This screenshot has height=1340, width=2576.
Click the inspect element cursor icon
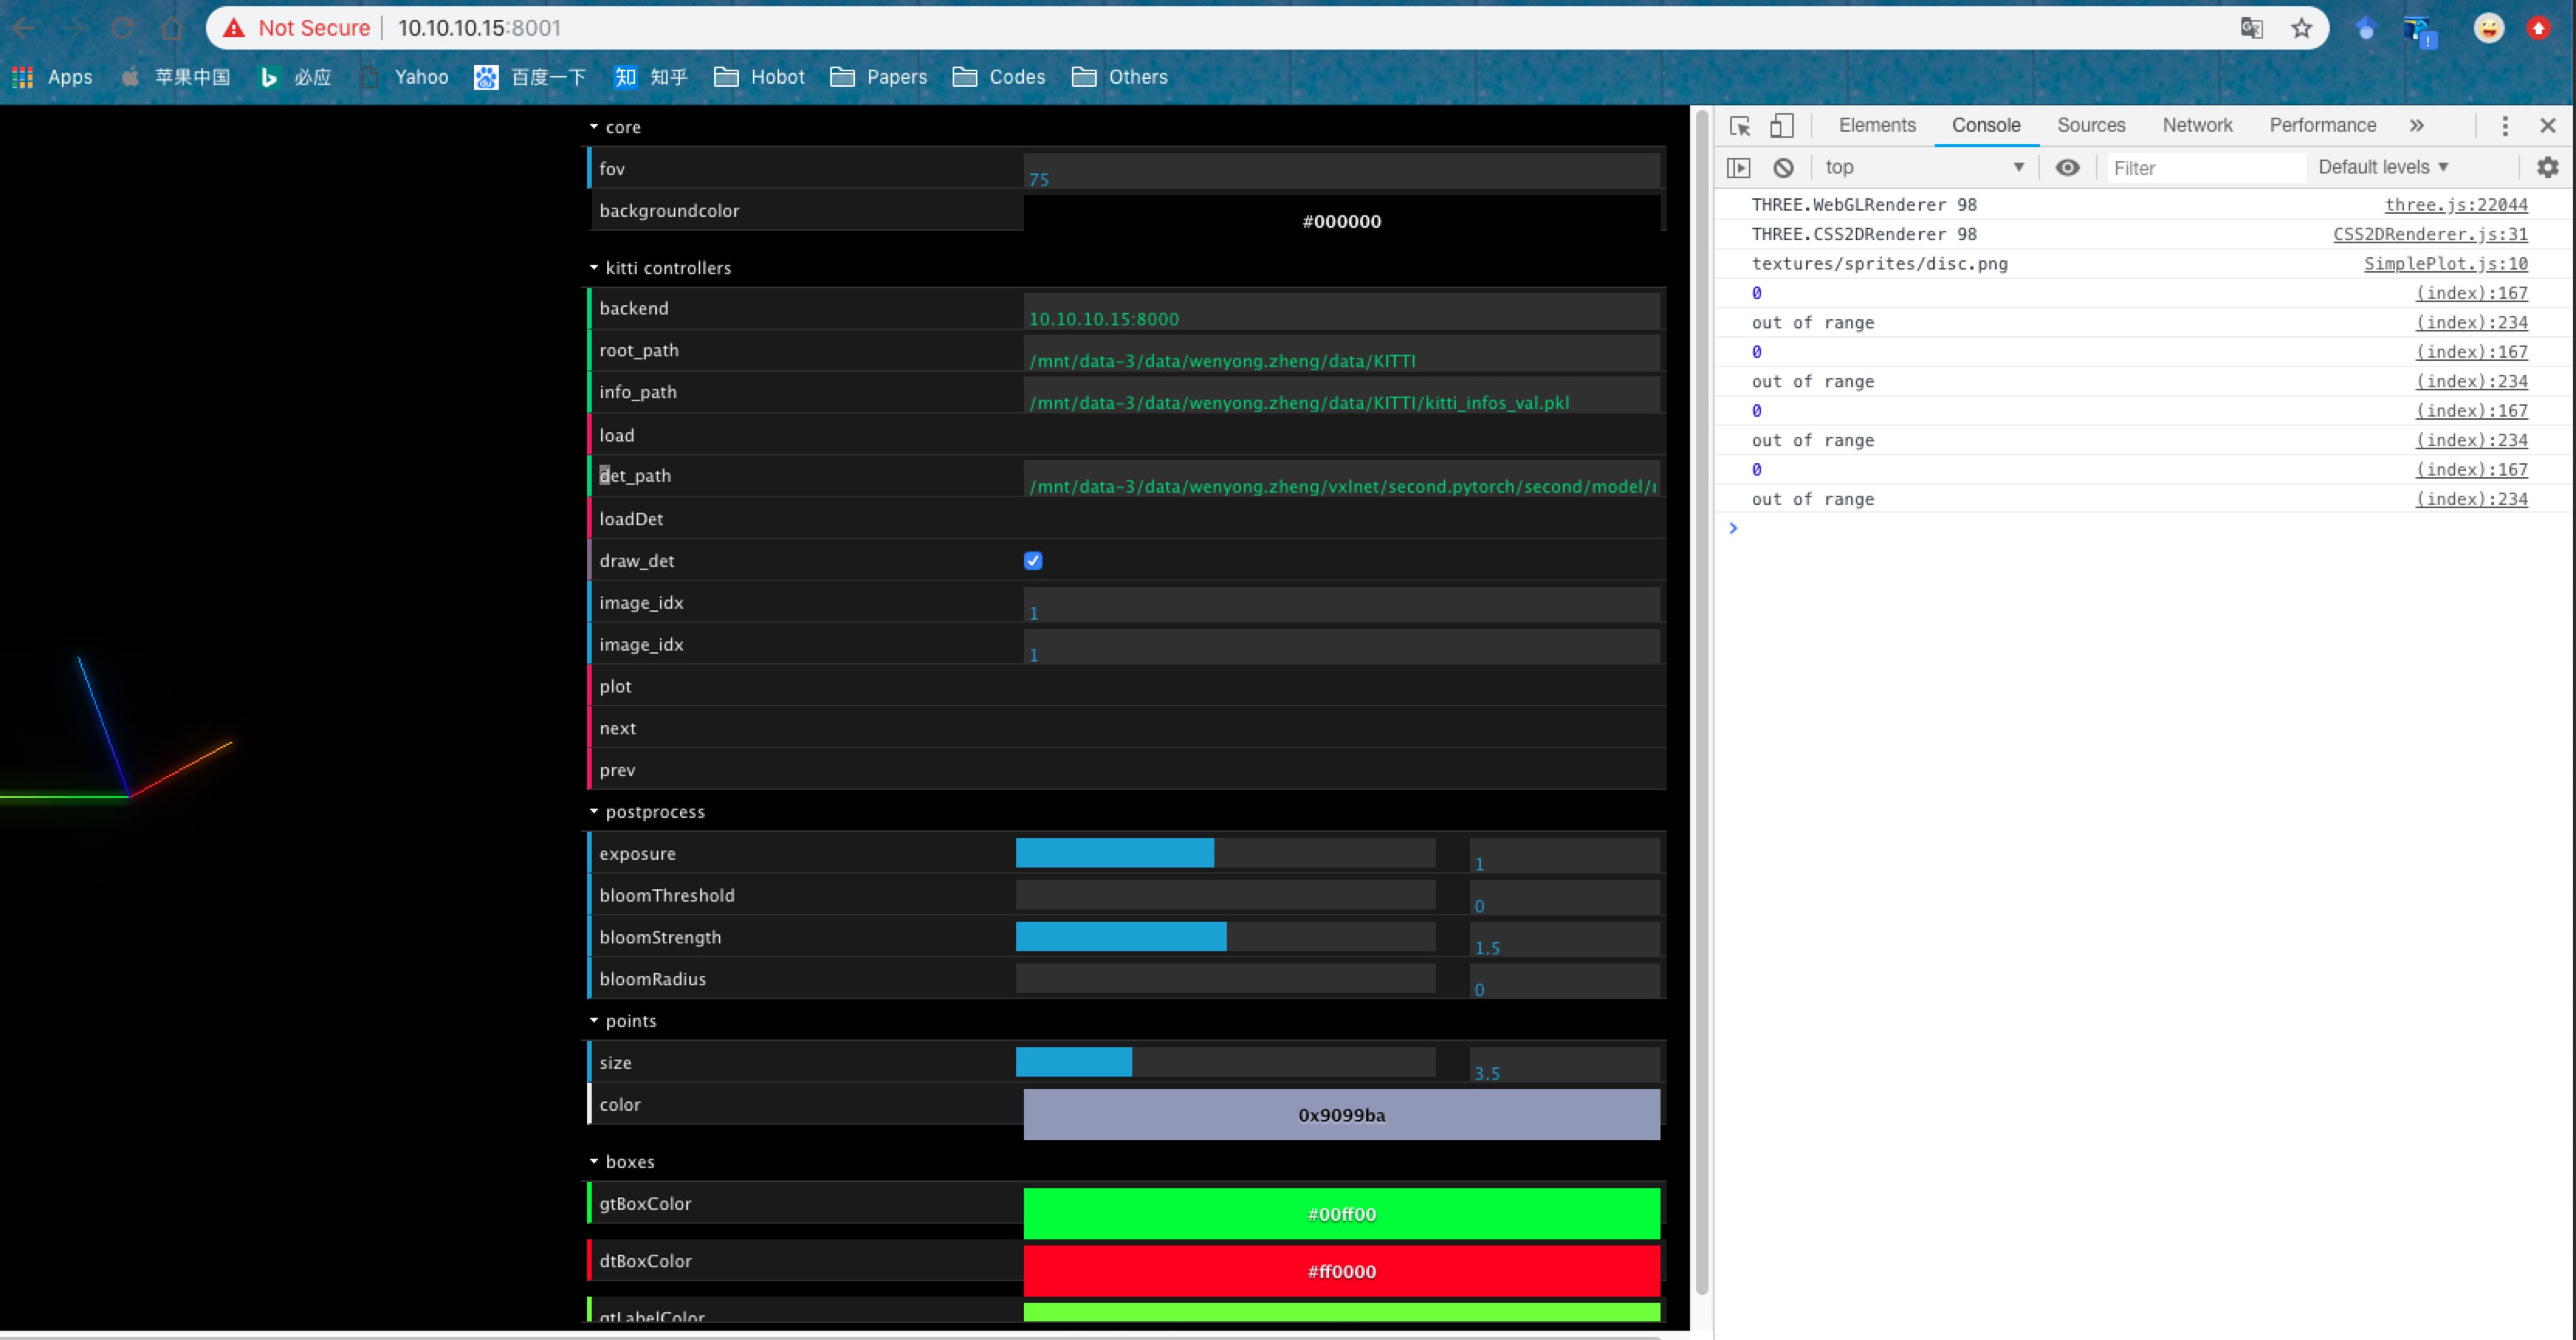(x=1740, y=125)
